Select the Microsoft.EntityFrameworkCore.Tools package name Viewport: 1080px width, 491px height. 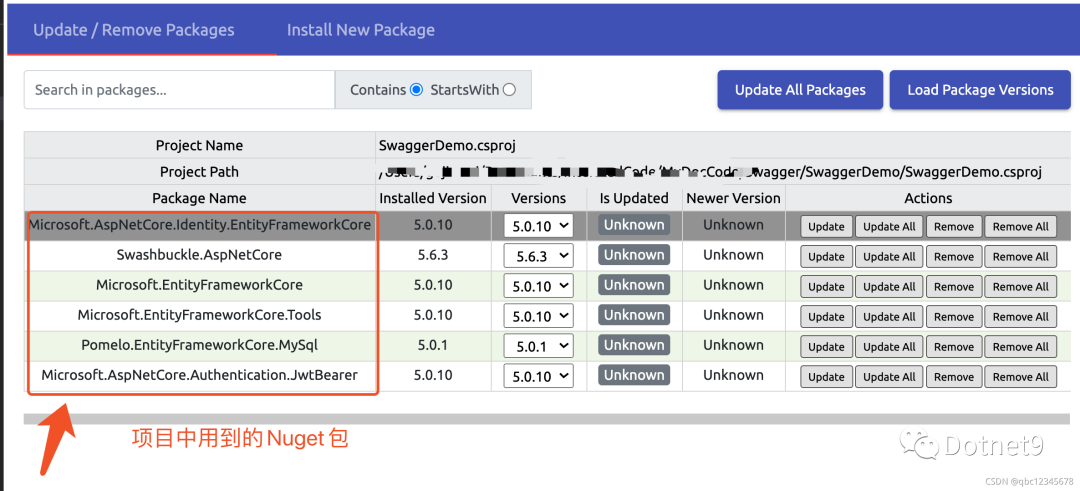click(199, 315)
